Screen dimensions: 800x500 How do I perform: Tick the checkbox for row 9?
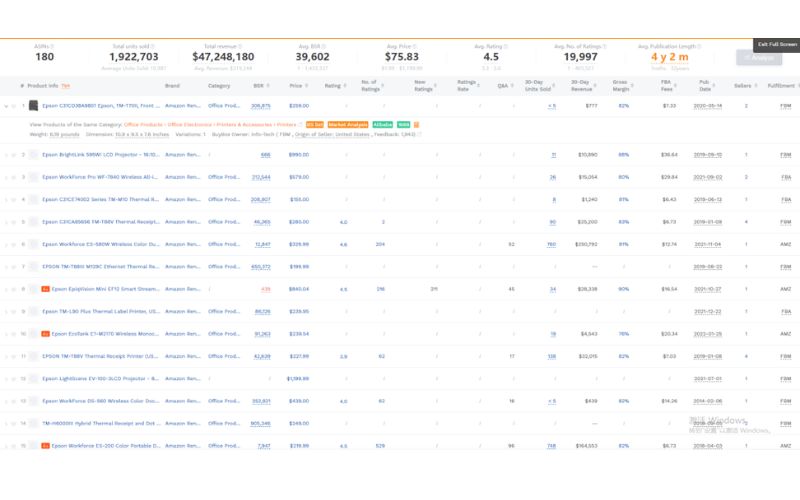14,312
